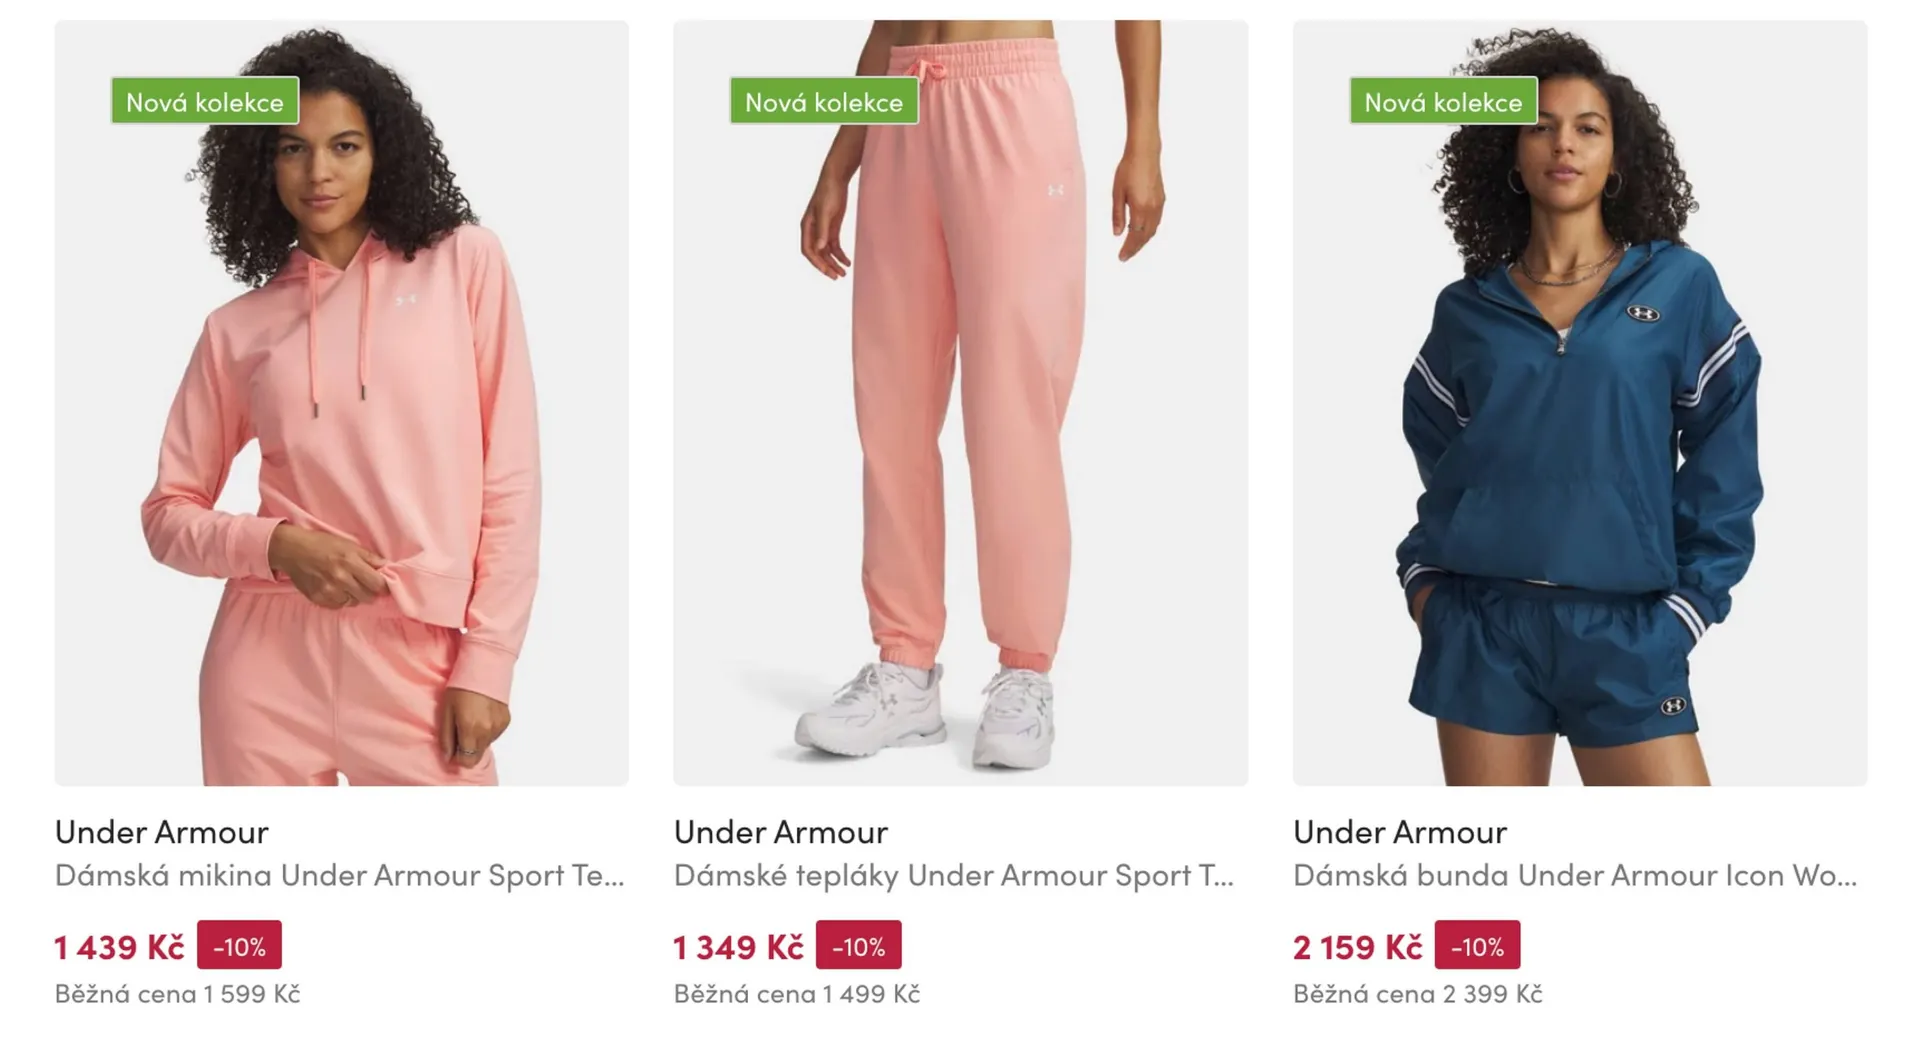This screenshot has width=1920, height=1051.
Task: Click the 1 349 Kč sale price
Action: [x=738, y=947]
